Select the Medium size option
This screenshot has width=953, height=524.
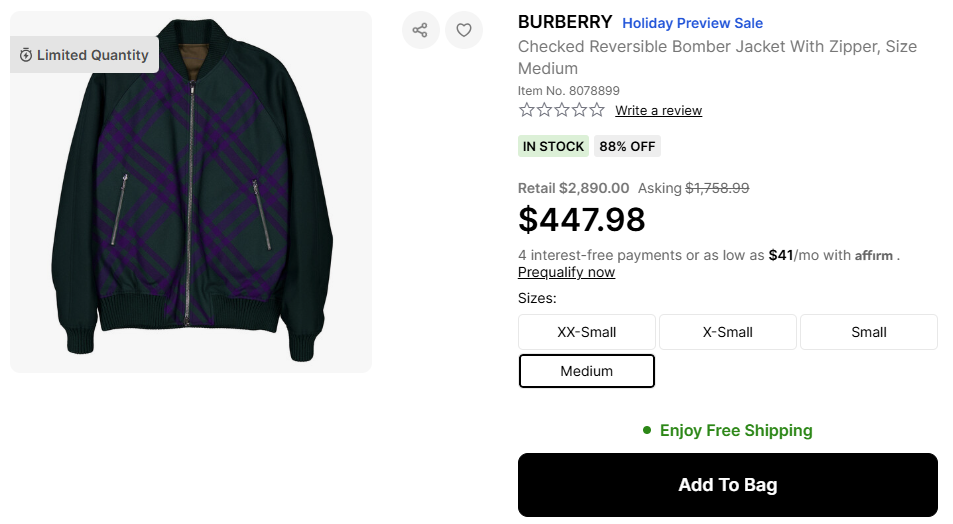[586, 371]
